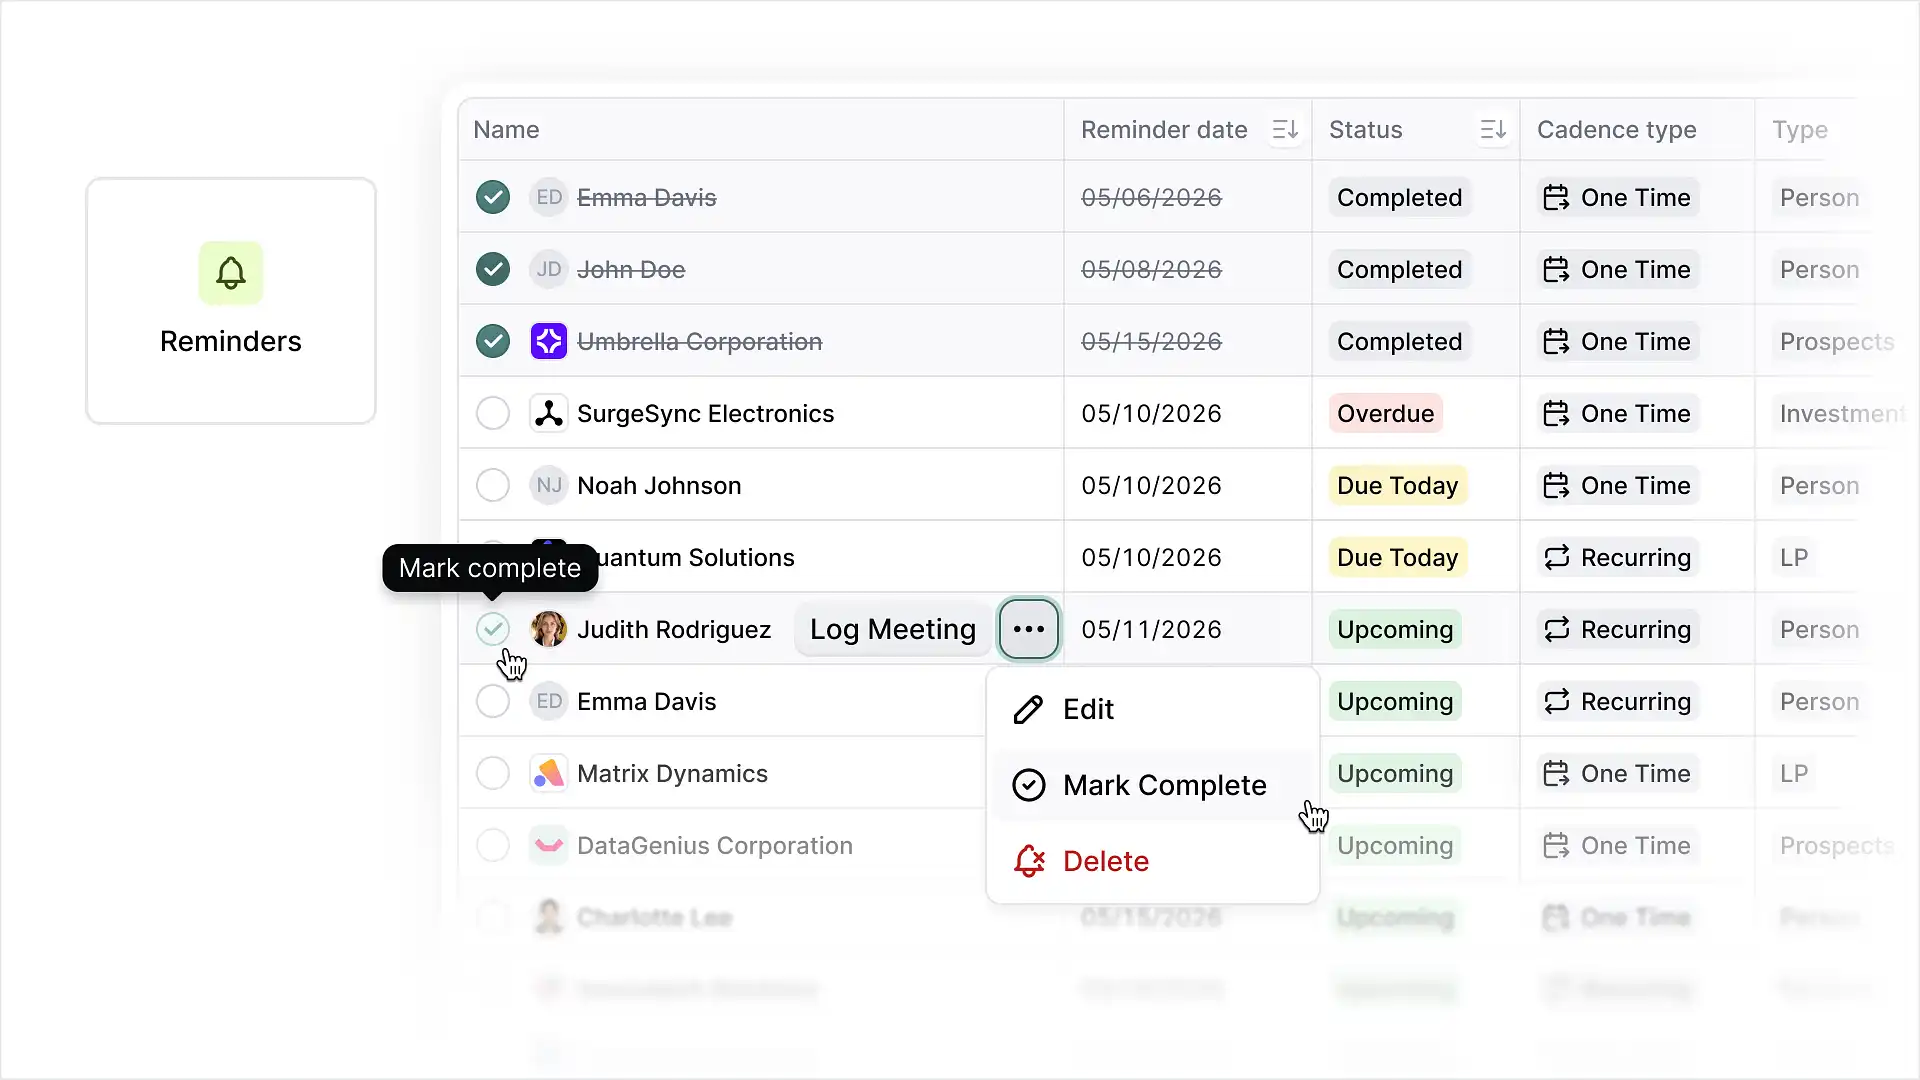Screen dimensions: 1920x1080
Task: Click the NJ avatar for Noah Johnson
Action: tap(549, 485)
